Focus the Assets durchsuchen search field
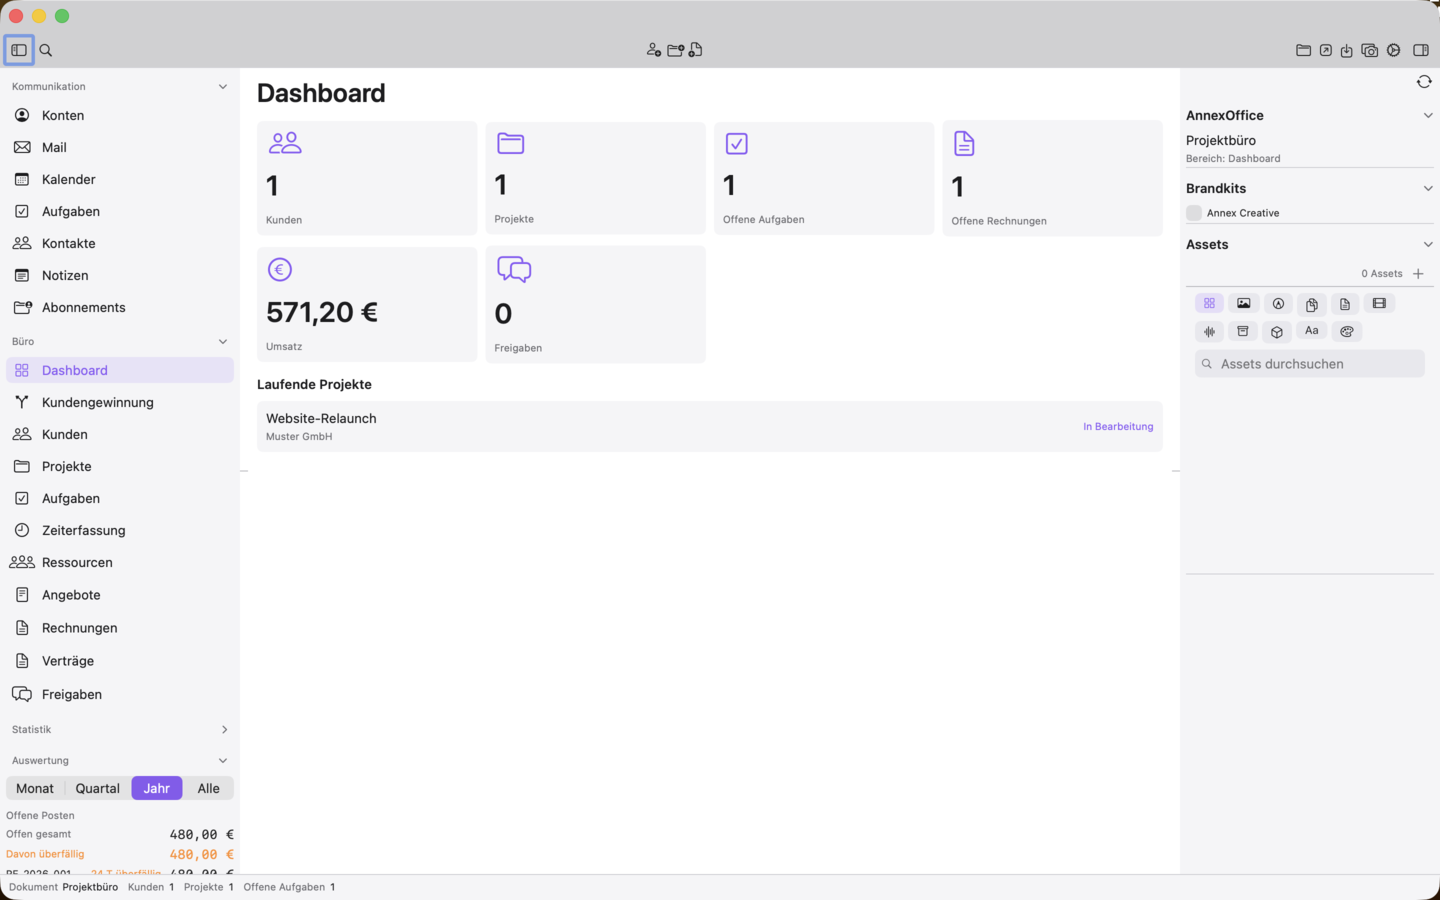Viewport: 1440px width, 900px height. pyautogui.click(x=1310, y=364)
